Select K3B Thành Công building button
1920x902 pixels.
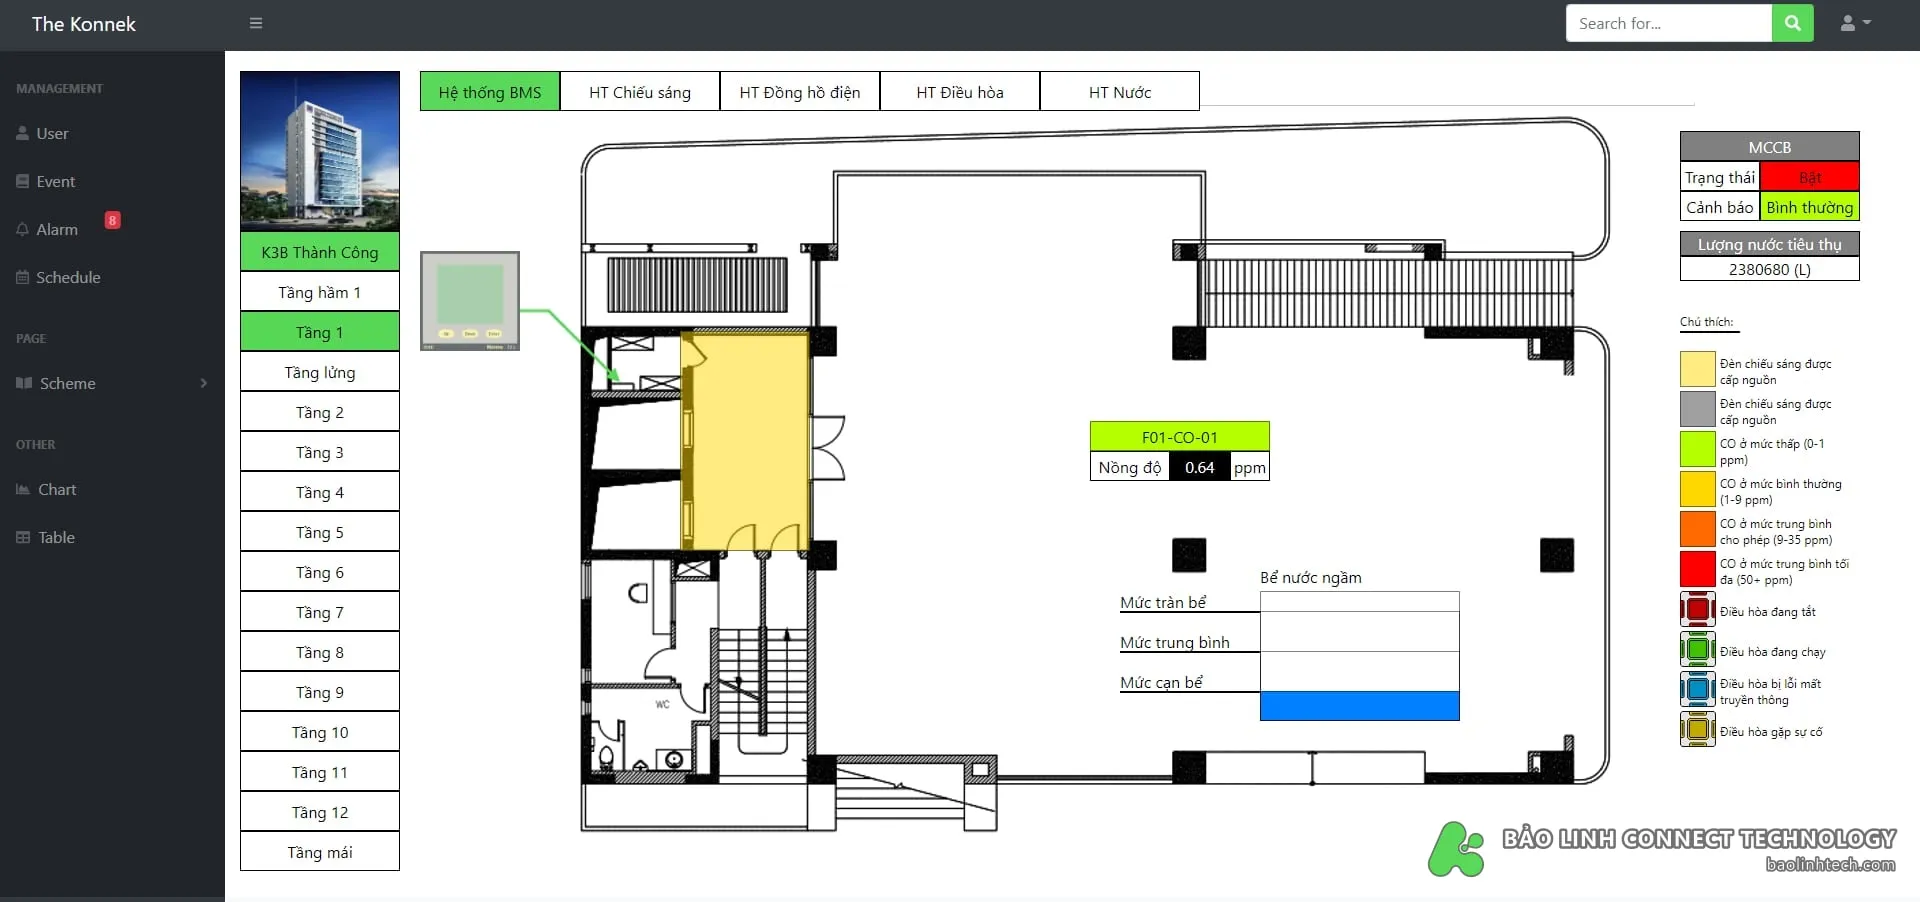pos(320,252)
